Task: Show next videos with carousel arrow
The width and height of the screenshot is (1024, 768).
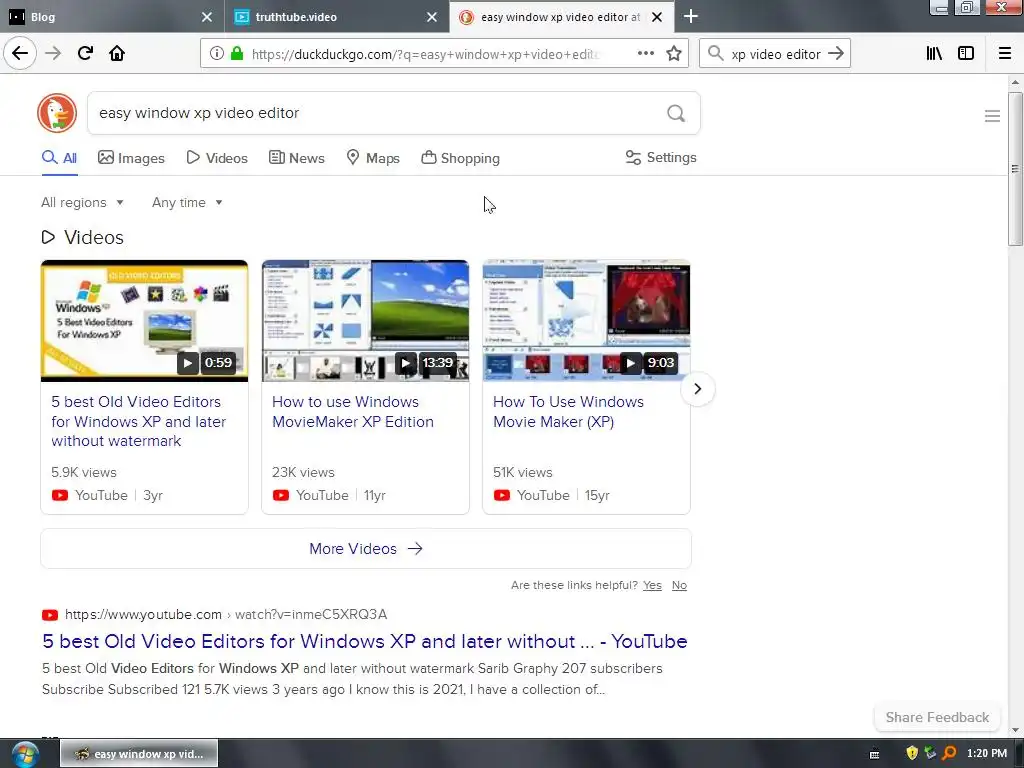Action: click(x=697, y=389)
